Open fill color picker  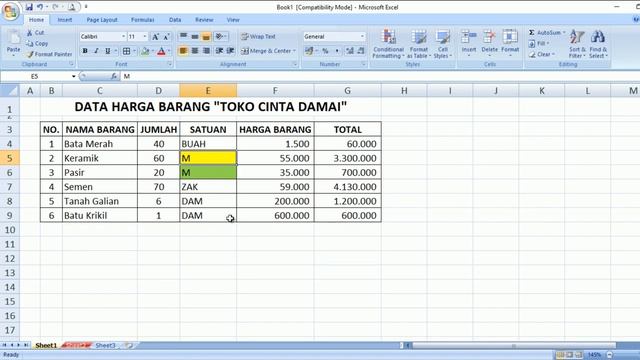153,51
